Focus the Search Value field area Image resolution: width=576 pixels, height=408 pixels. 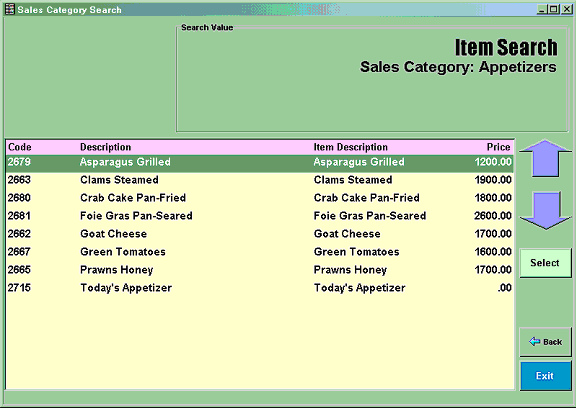point(372,79)
